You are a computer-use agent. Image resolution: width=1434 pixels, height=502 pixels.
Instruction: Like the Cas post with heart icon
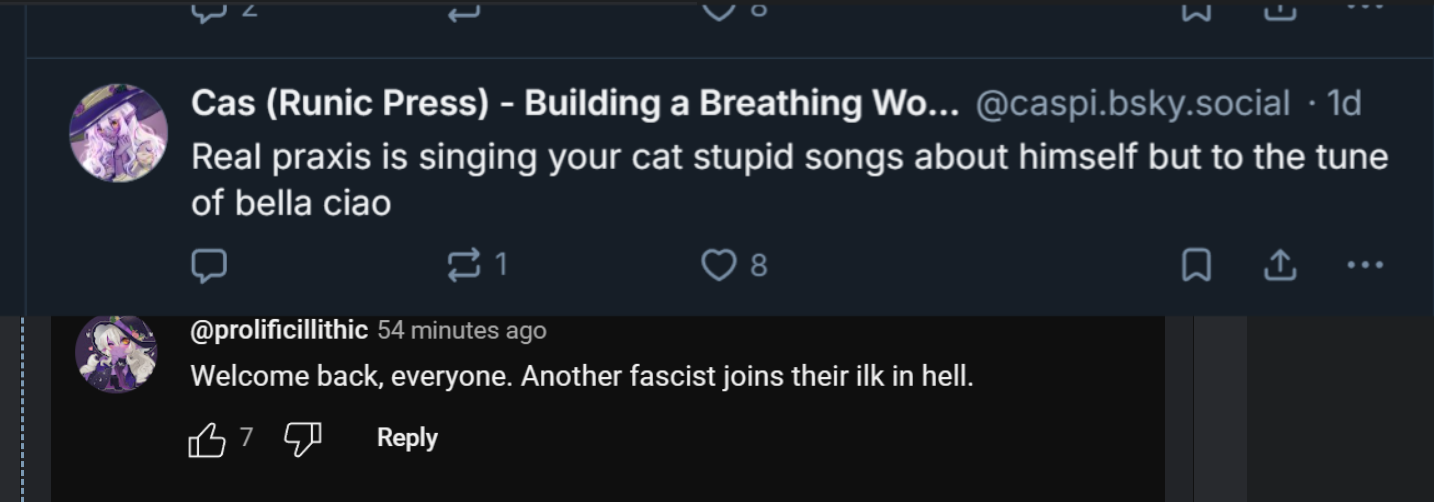click(x=718, y=265)
